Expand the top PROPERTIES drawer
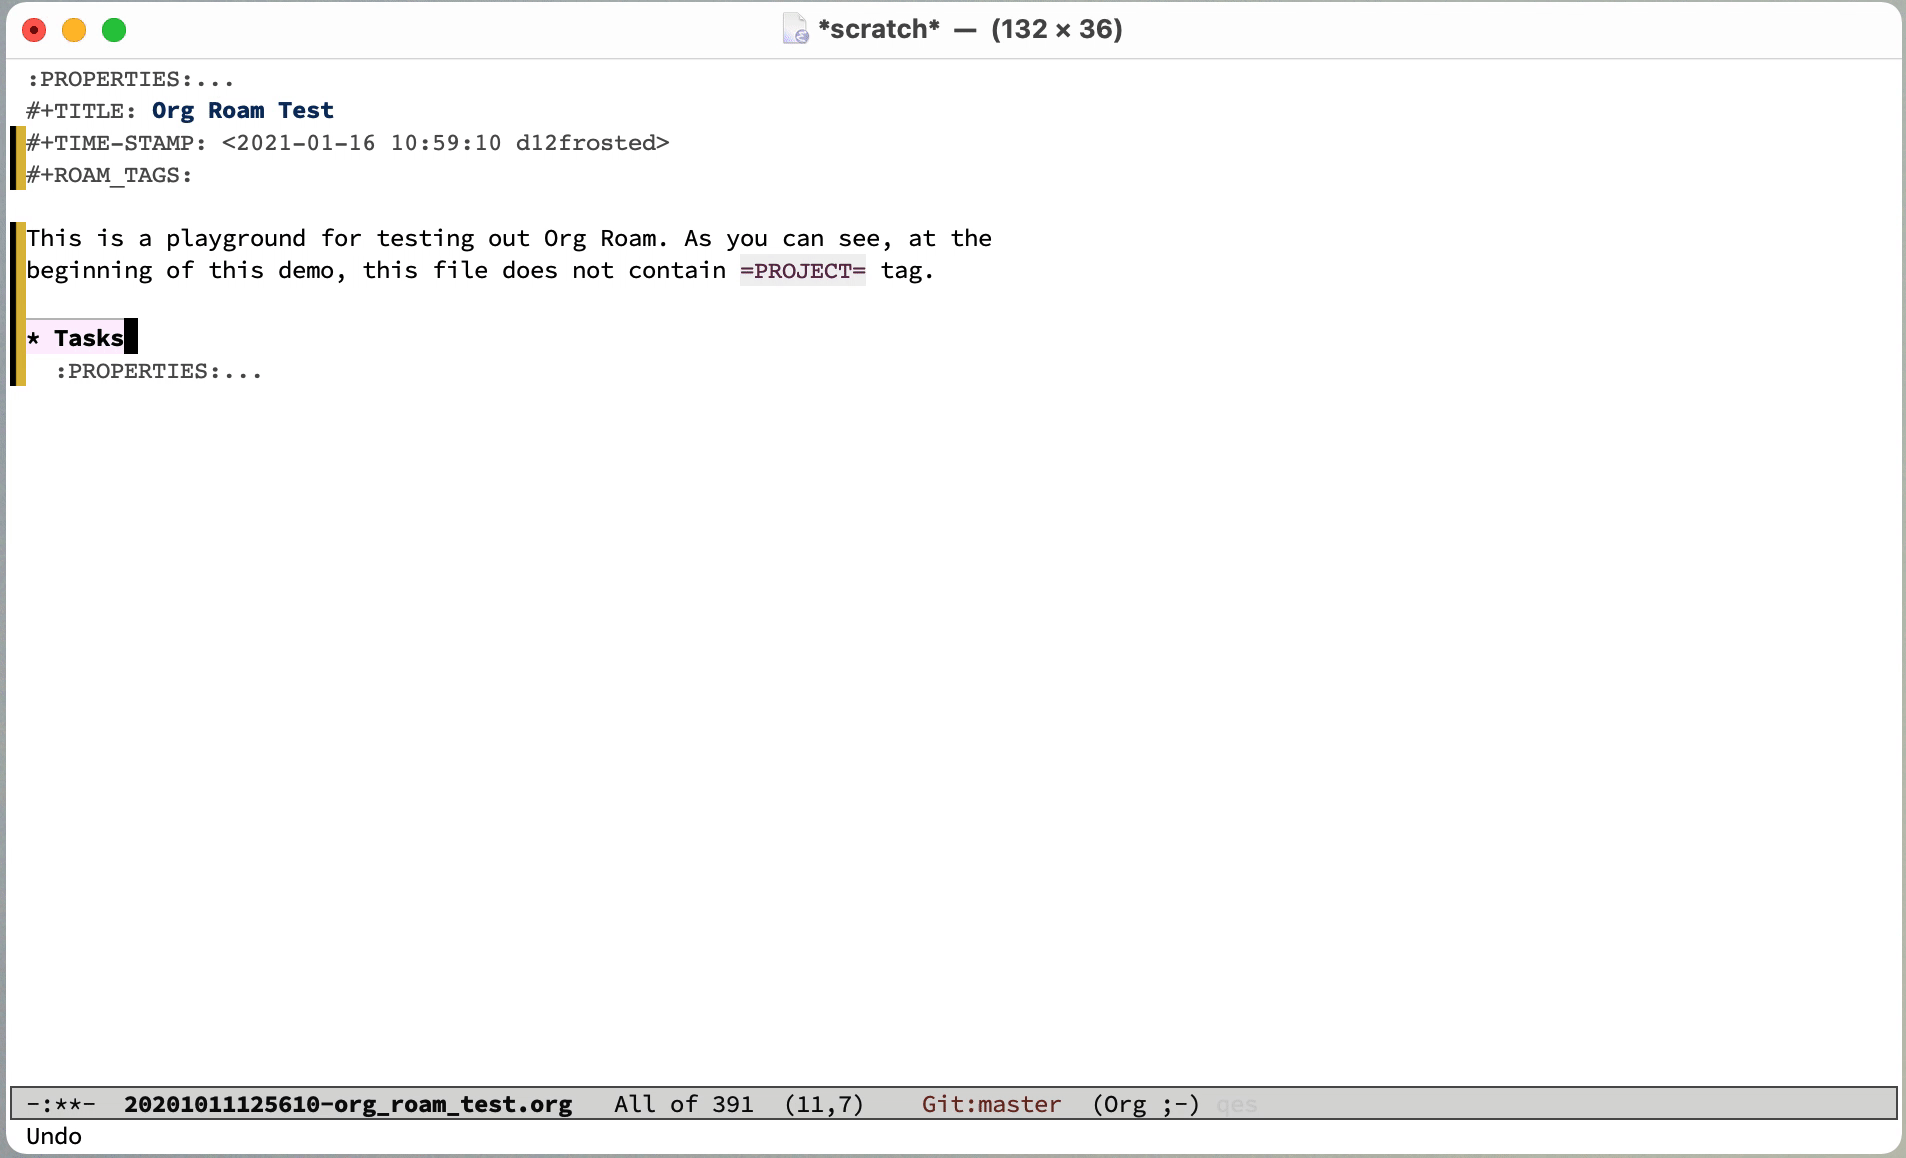The height and width of the screenshot is (1158, 1906). tap(130, 79)
